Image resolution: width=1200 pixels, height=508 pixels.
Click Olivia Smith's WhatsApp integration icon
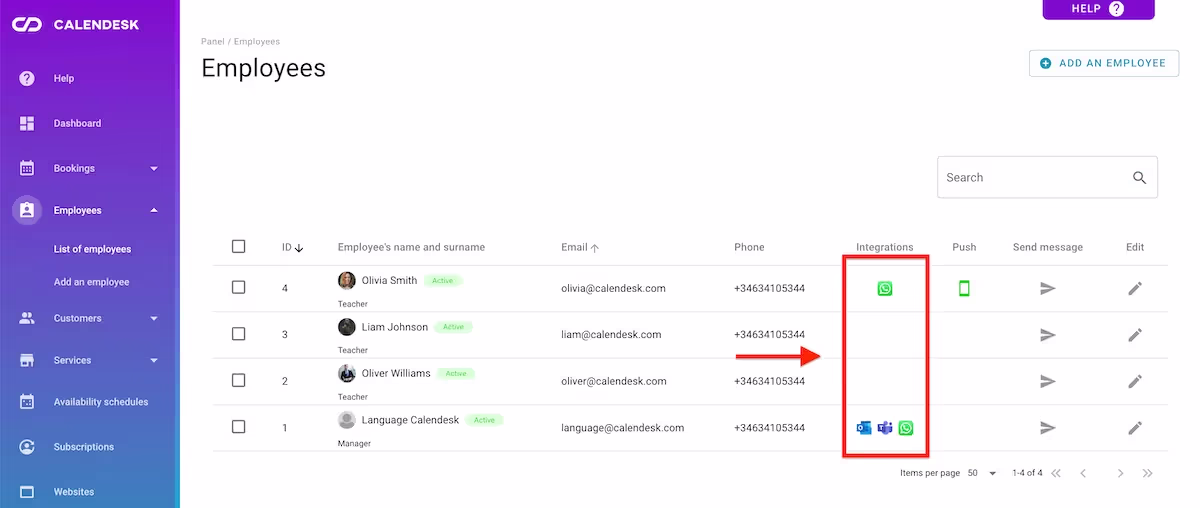point(885,289)
